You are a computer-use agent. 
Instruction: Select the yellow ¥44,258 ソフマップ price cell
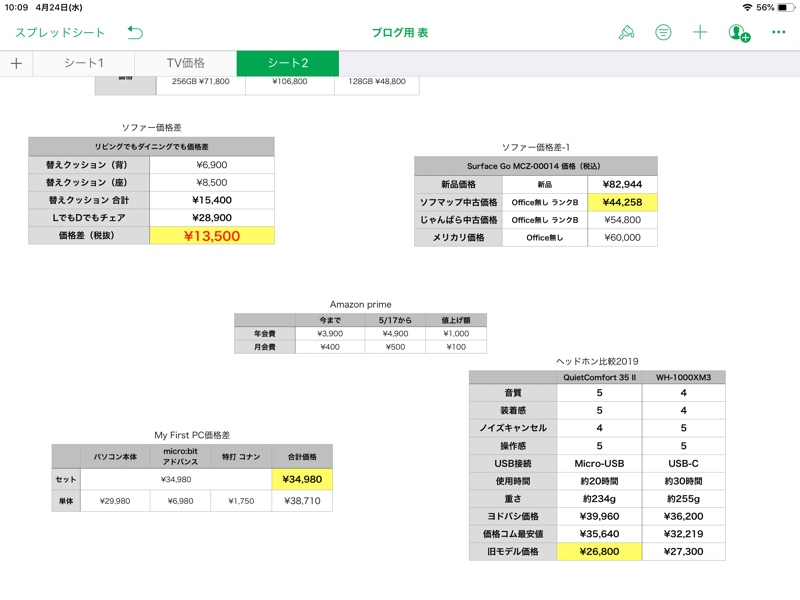[x=622, y=202]
